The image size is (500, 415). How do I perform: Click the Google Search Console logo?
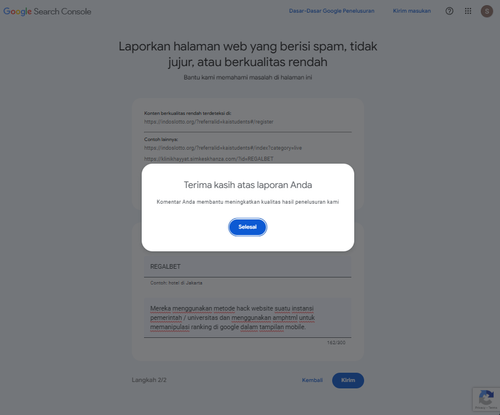click(x=47, y=11)
